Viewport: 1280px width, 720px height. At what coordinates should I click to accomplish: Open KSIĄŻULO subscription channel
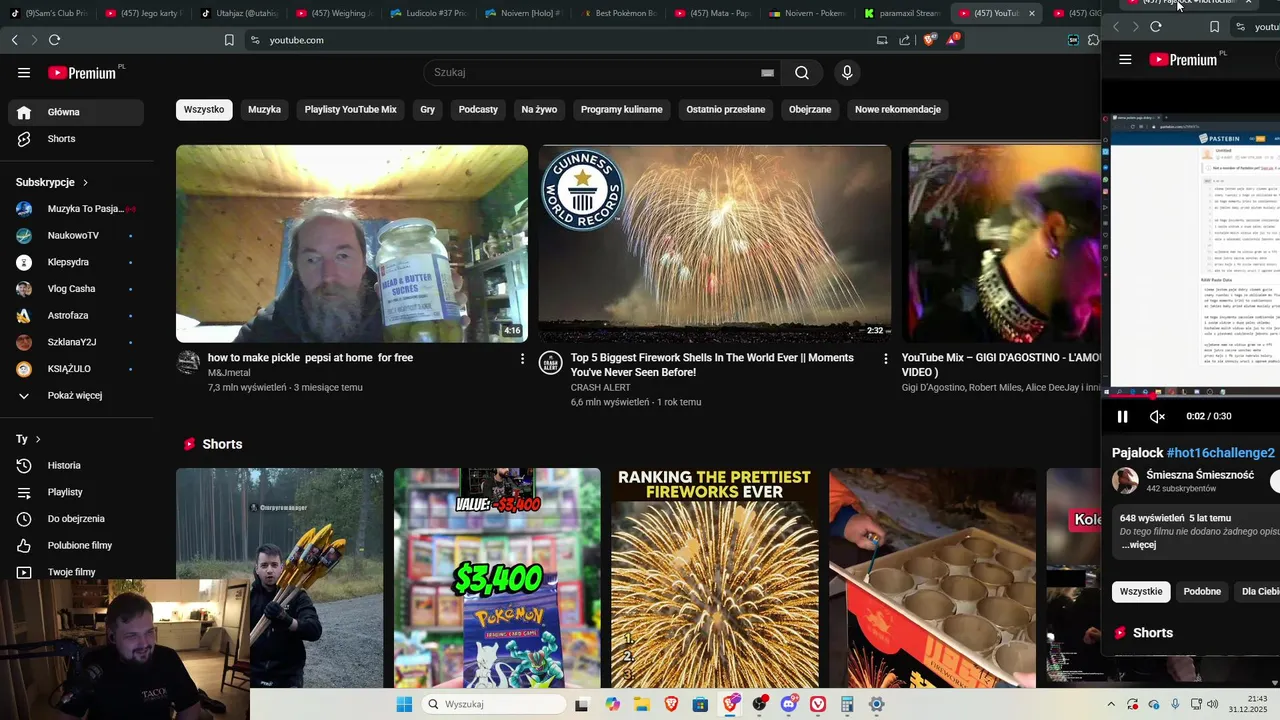[76, 369]
